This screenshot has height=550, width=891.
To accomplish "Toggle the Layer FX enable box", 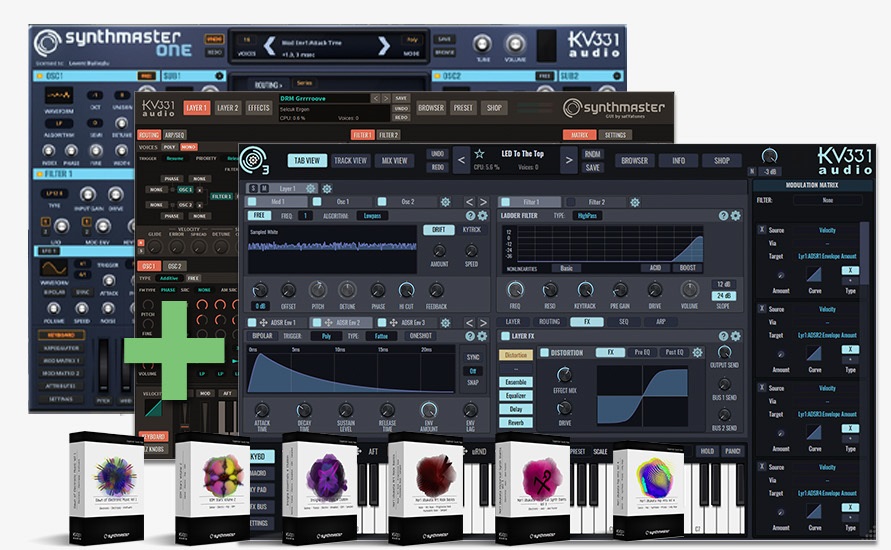I will click(505, 336).
